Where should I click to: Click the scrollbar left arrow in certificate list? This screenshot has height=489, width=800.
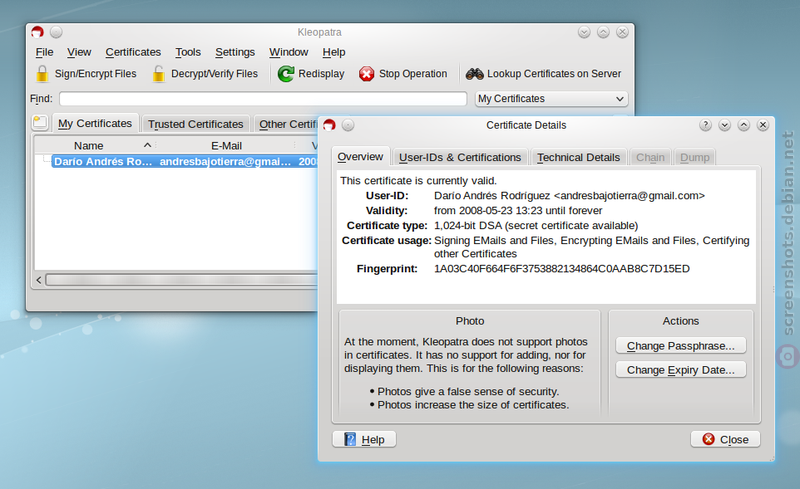[x=39, y=280]
